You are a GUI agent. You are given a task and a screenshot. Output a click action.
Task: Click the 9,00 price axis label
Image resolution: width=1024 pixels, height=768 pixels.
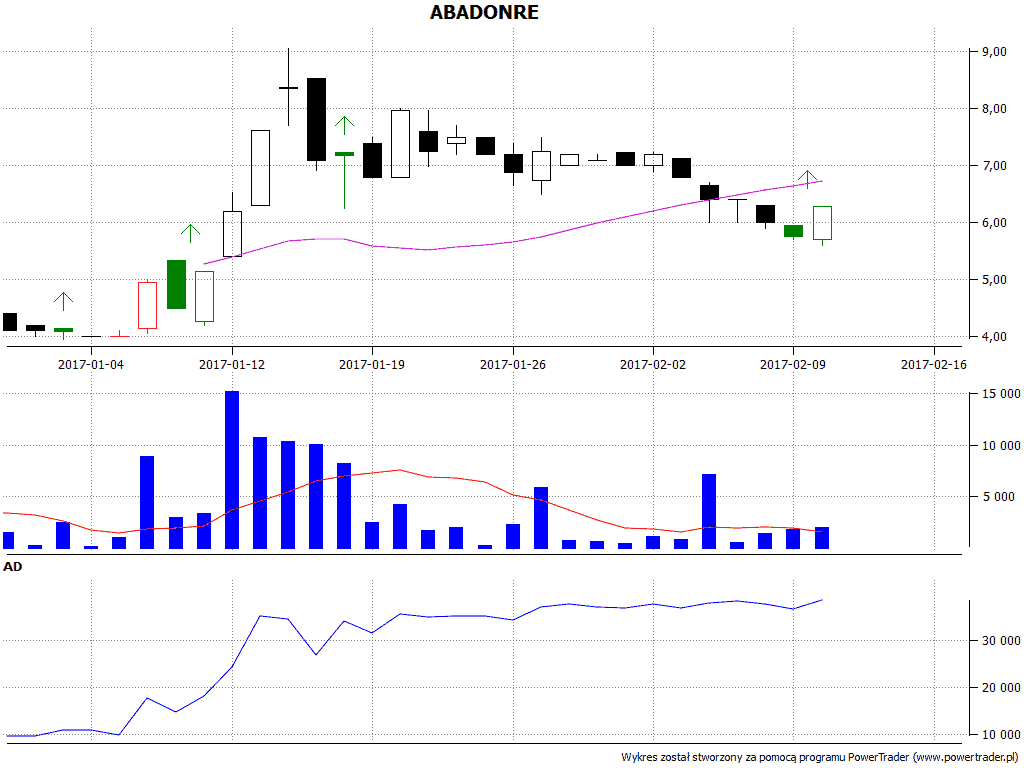click(994, 52)
